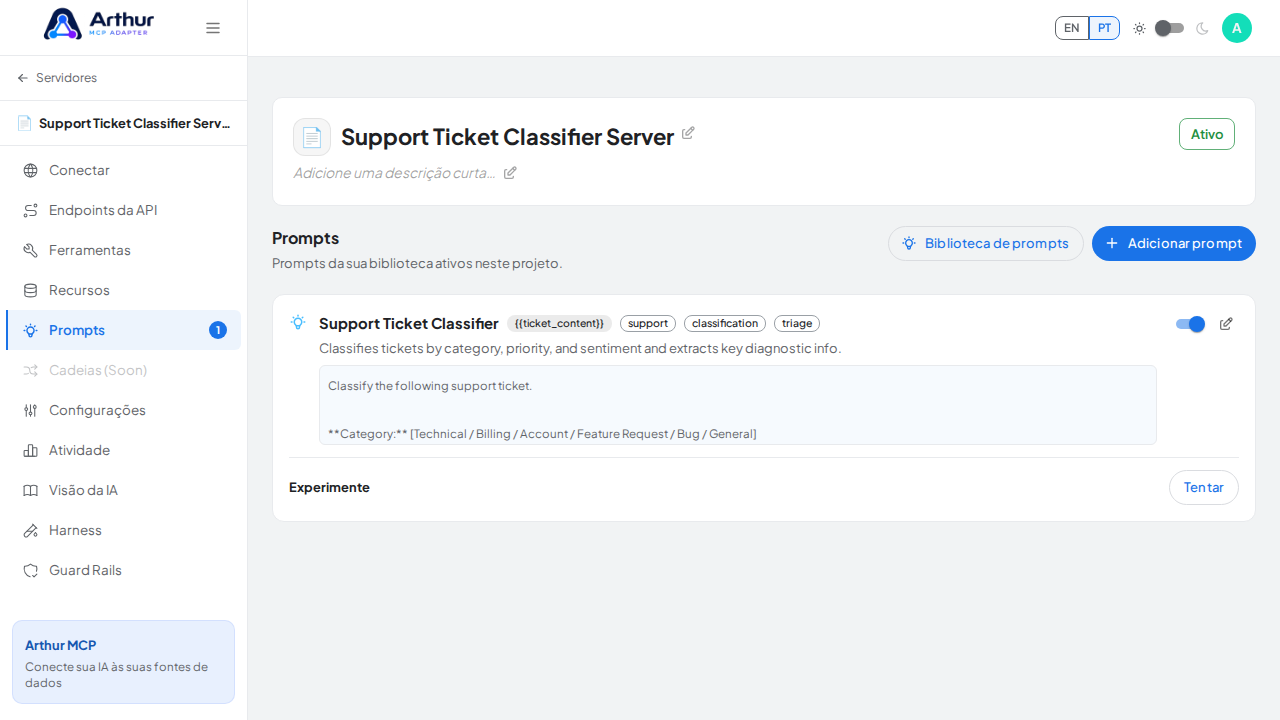Open the Conectar section
The height and width of the screenshot is (720, 1280).
123,170
